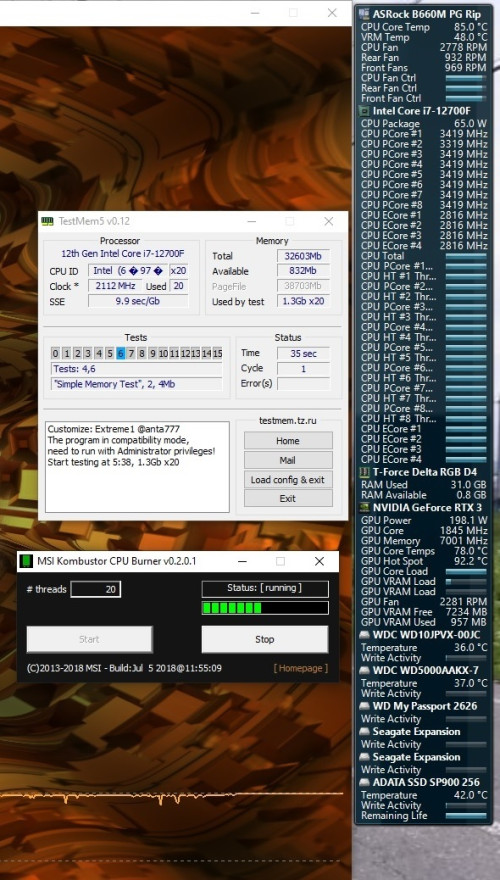The image size is (500, 880).
Task: Click the Kombustor green progress bar
Action: [265, 608]
